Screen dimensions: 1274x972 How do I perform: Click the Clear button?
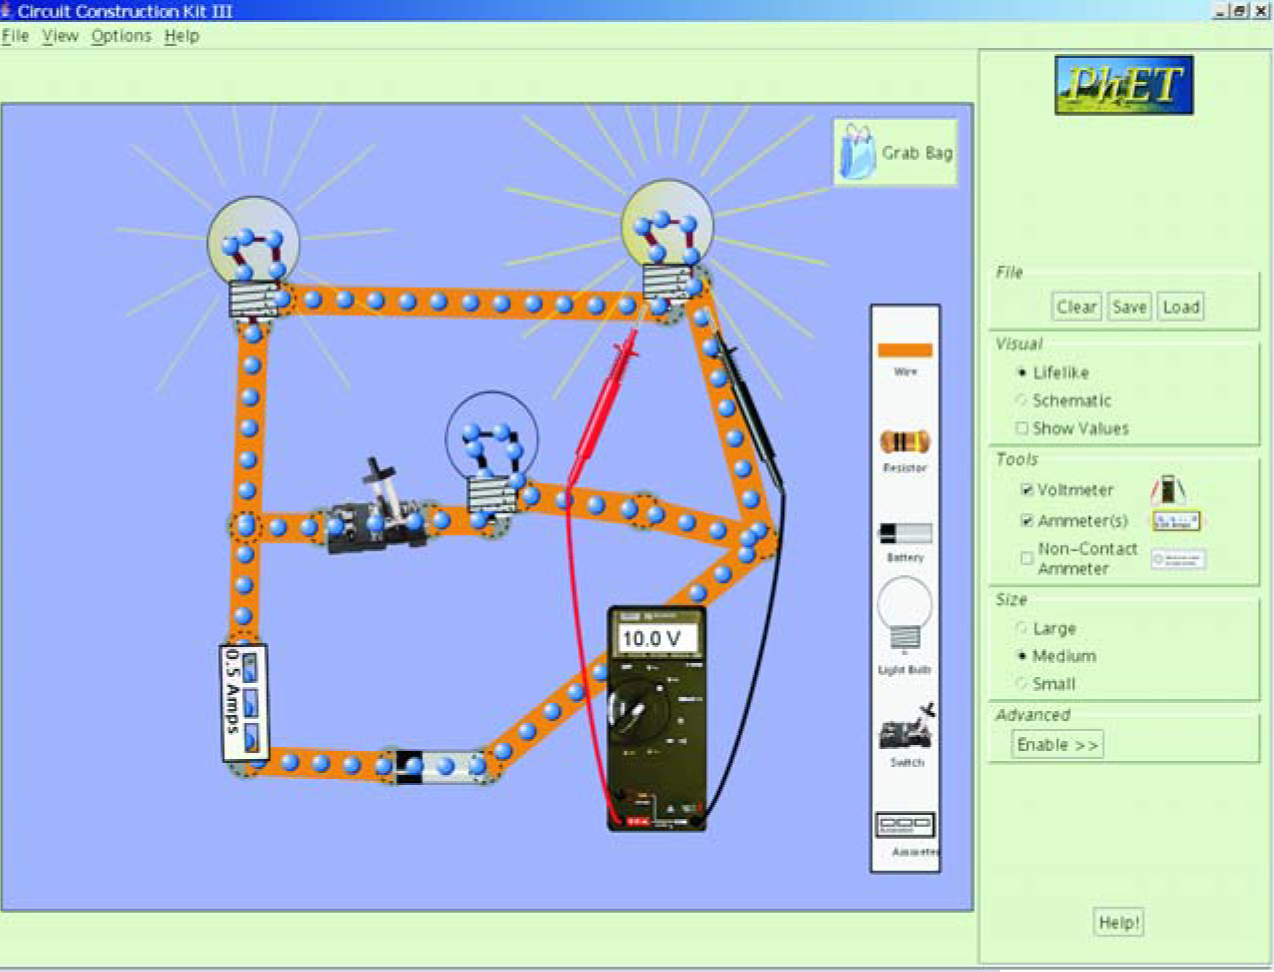[1076, 307]
